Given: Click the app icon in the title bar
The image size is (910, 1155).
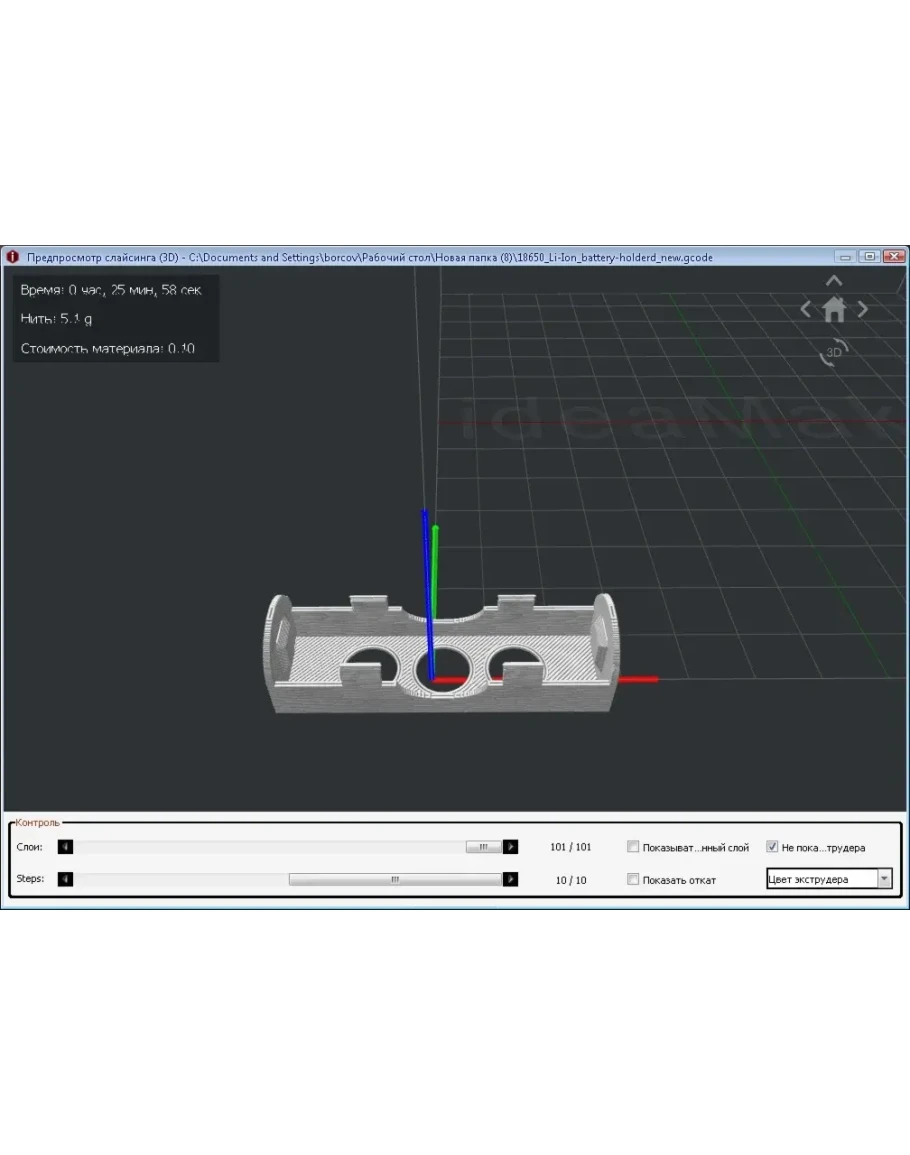Looking at the screenshot, I should (x=13, y=257).
